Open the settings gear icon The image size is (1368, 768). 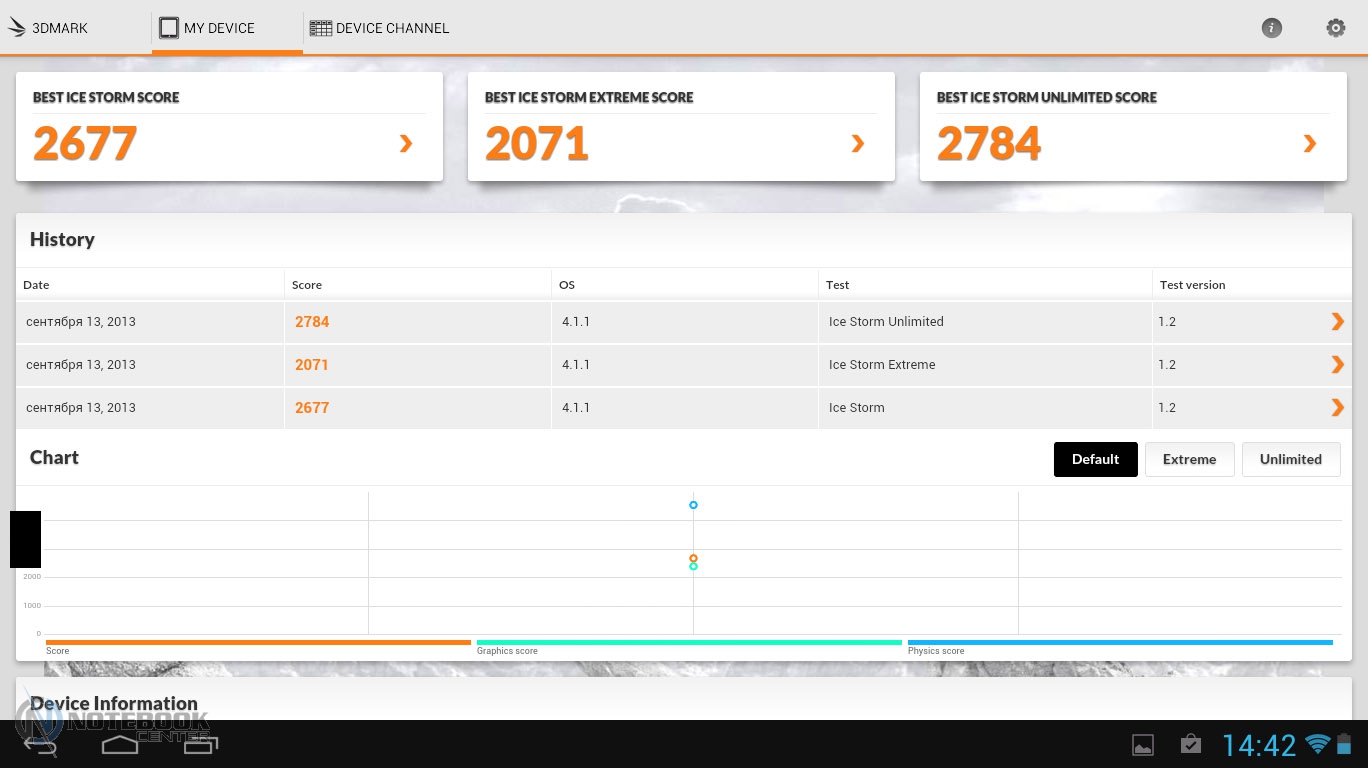[x=1335, y=28]
